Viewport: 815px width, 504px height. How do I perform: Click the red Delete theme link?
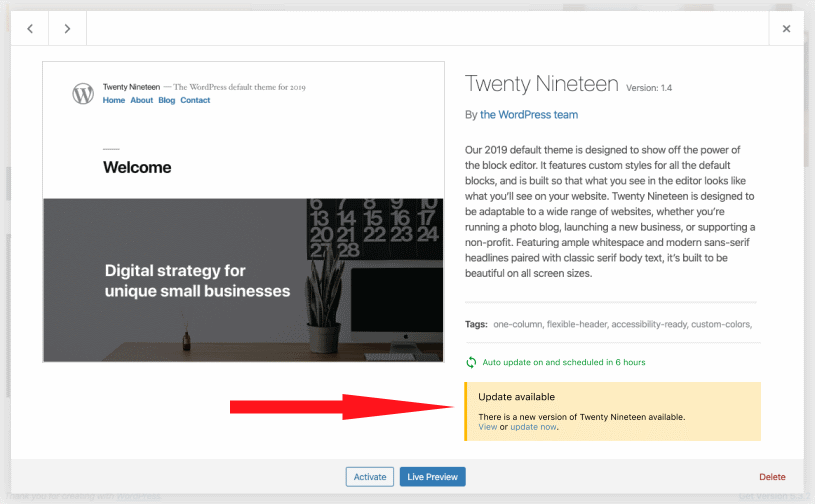point(772,477)
